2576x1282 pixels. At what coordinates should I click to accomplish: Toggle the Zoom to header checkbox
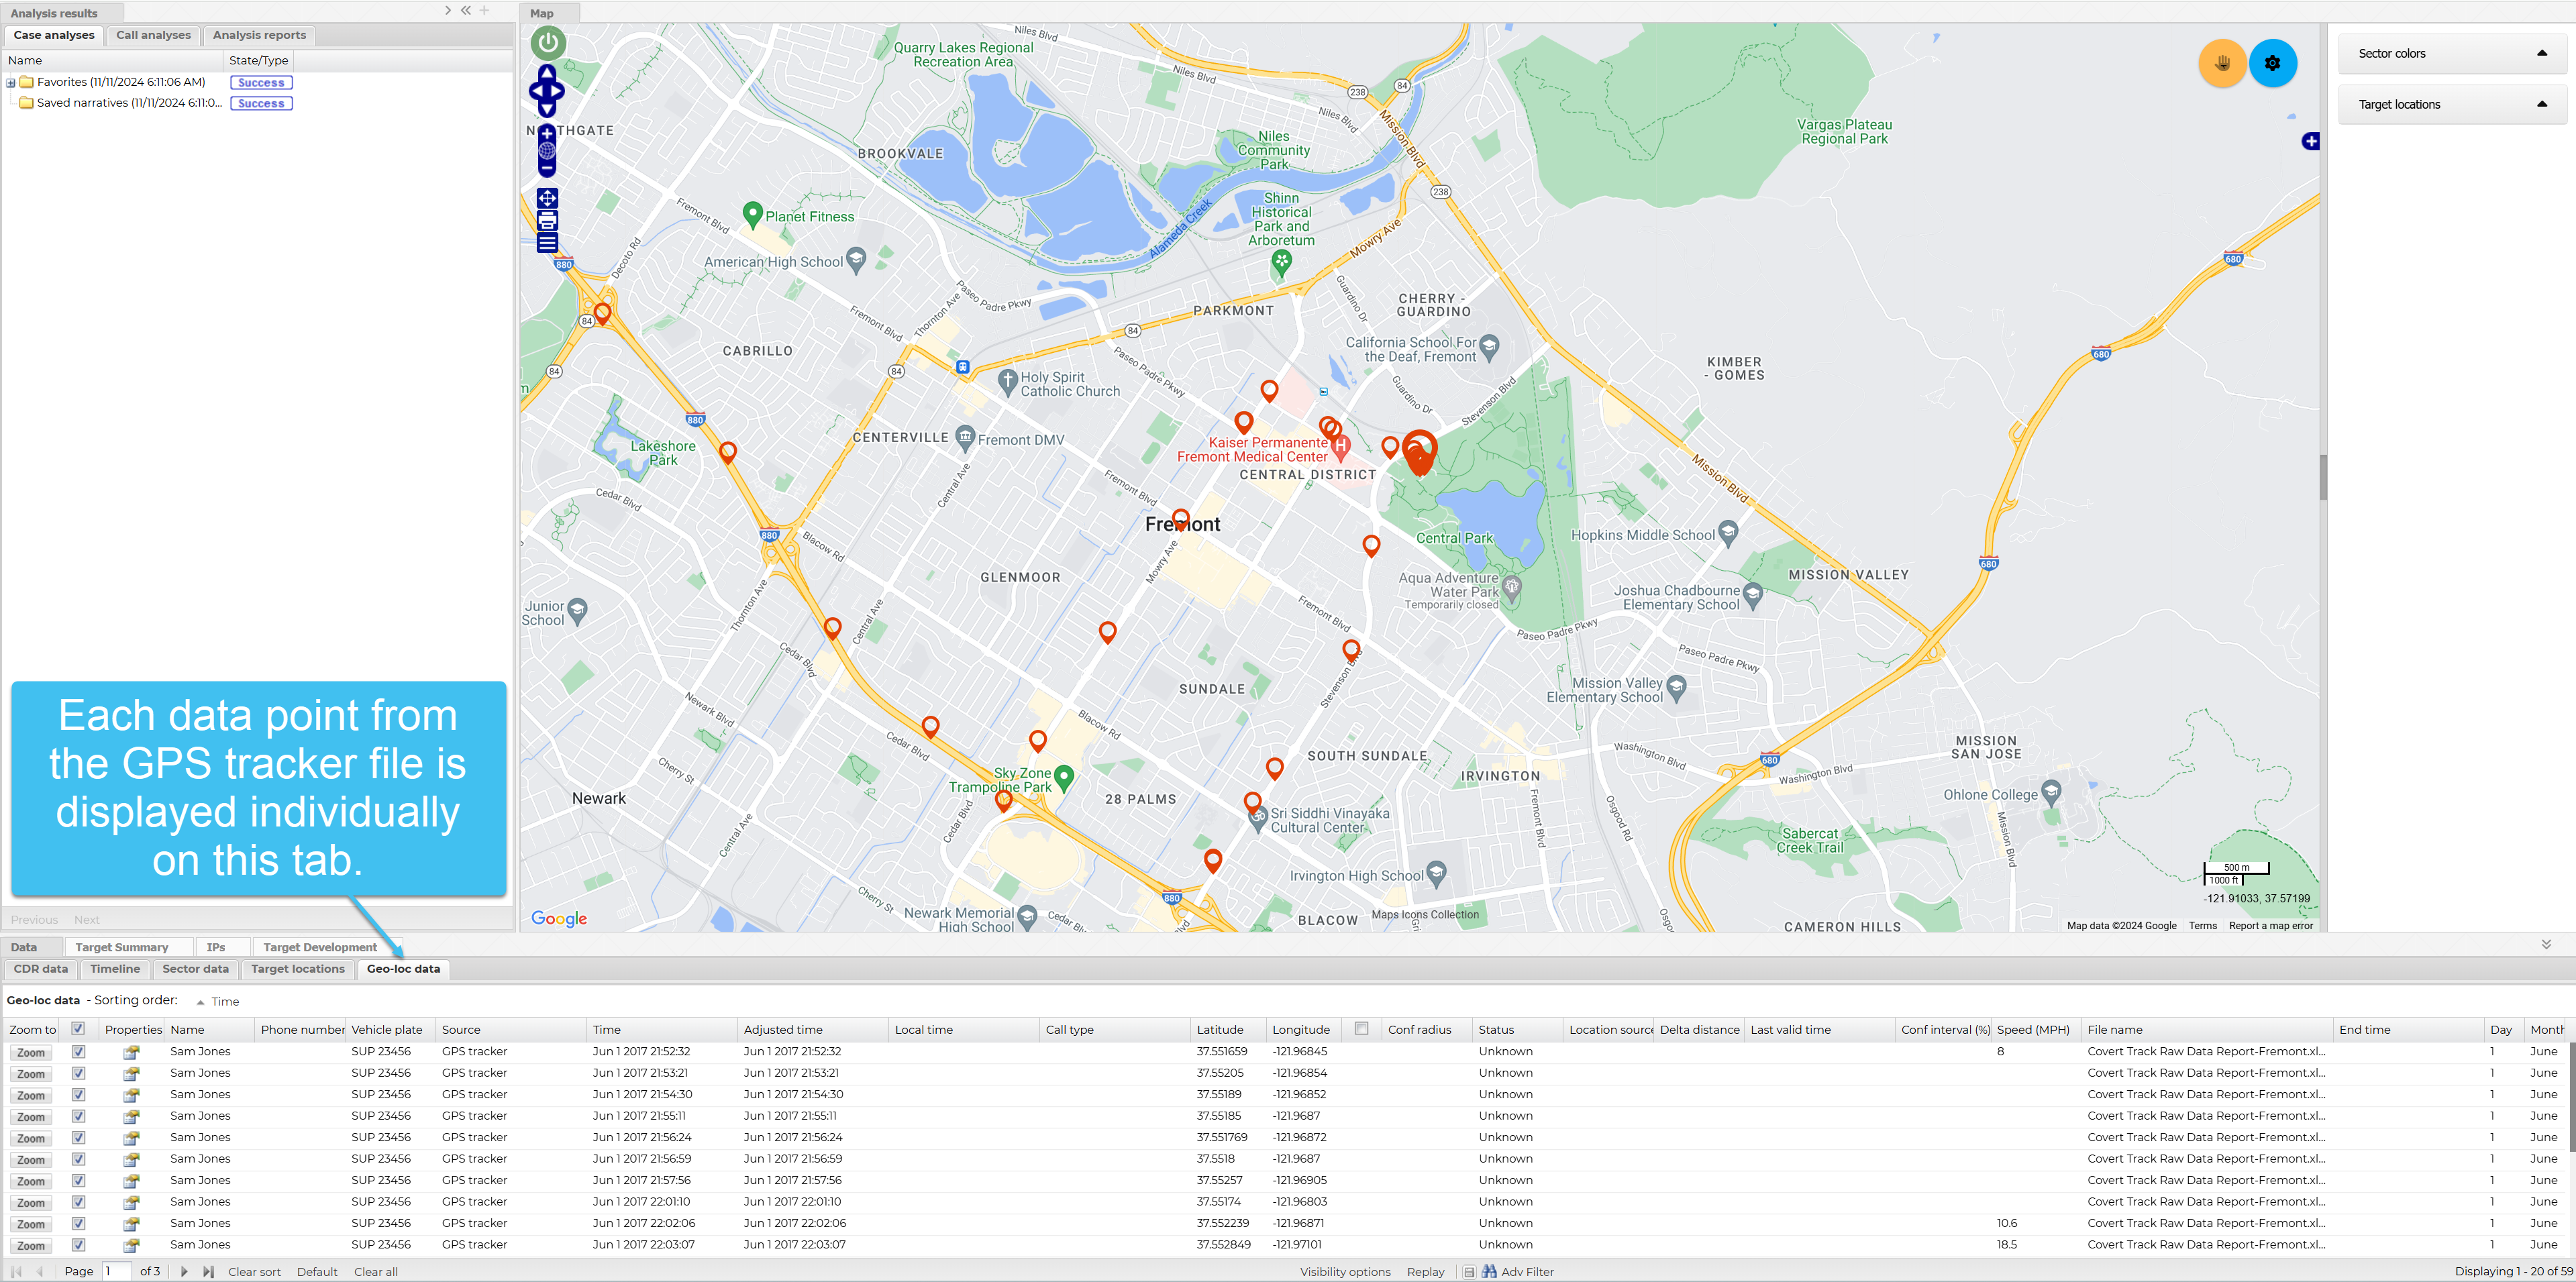78,1029
